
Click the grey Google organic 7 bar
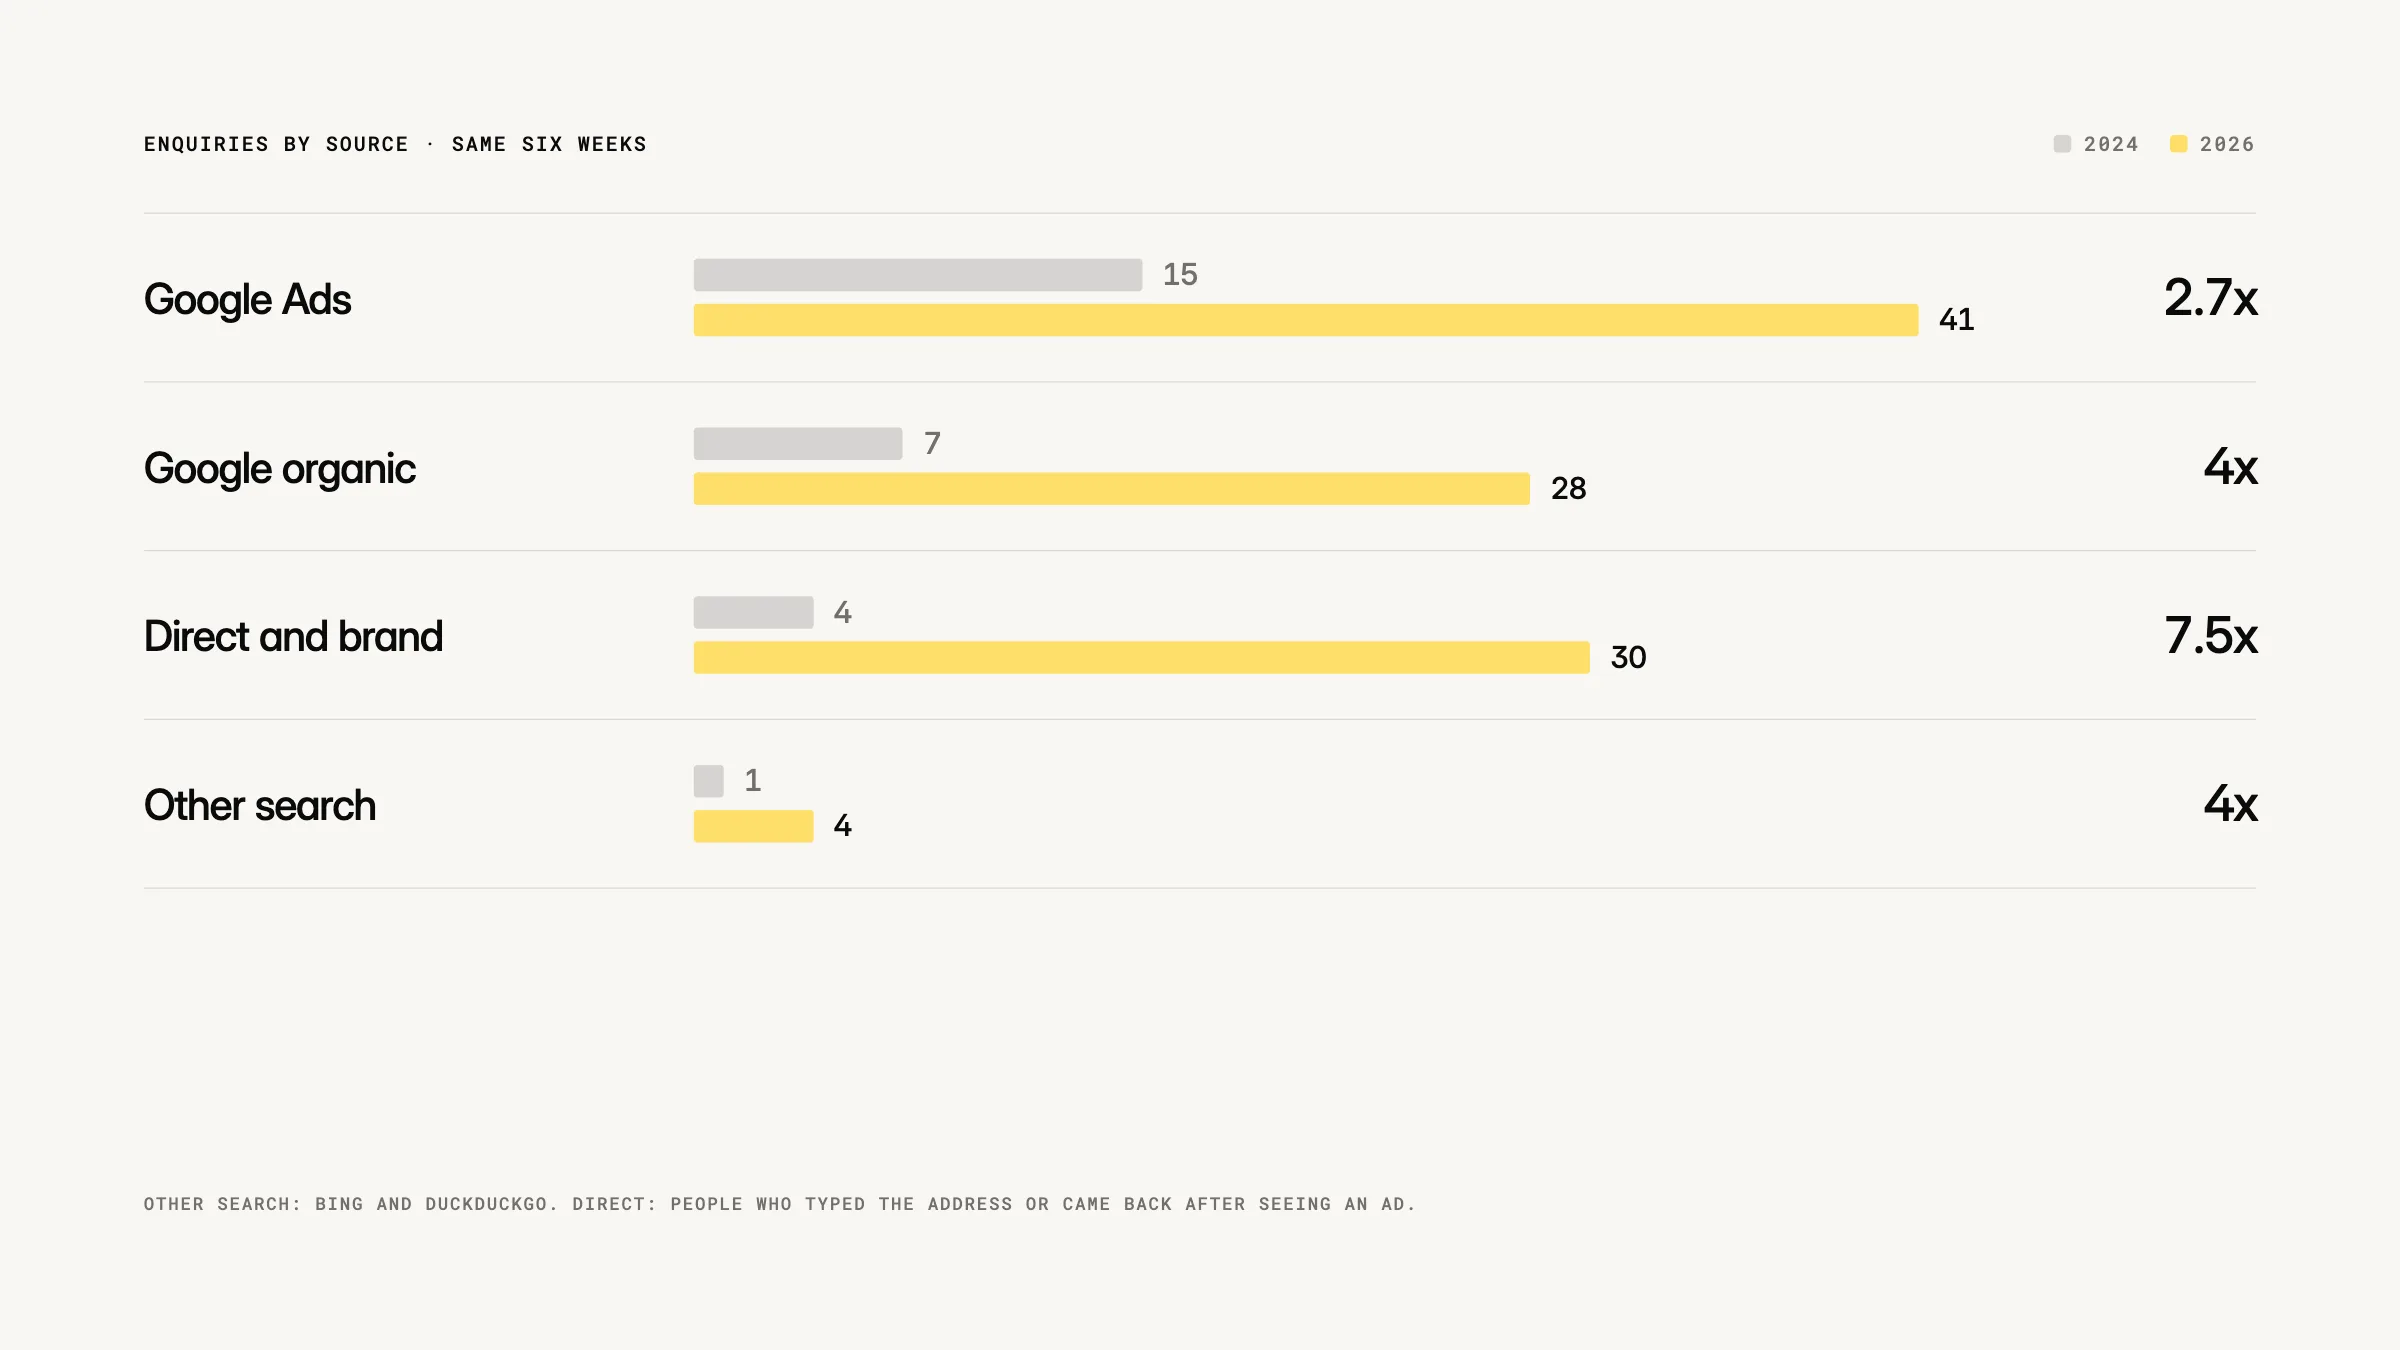point(798,444)
